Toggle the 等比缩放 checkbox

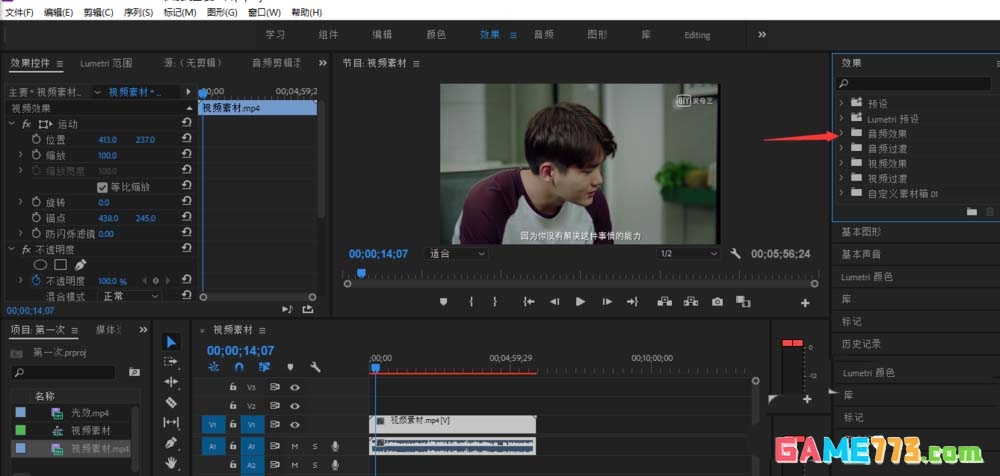click(102, 187)
